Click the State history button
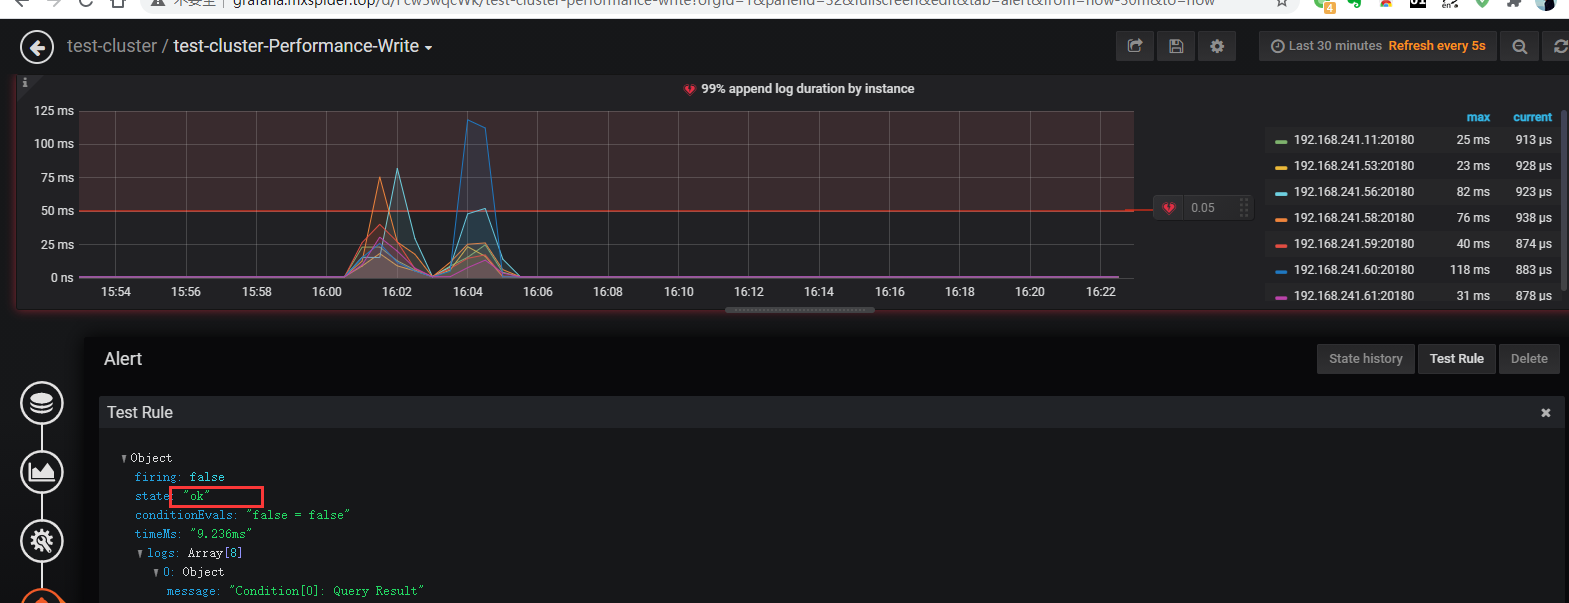 coord(1366,359)
